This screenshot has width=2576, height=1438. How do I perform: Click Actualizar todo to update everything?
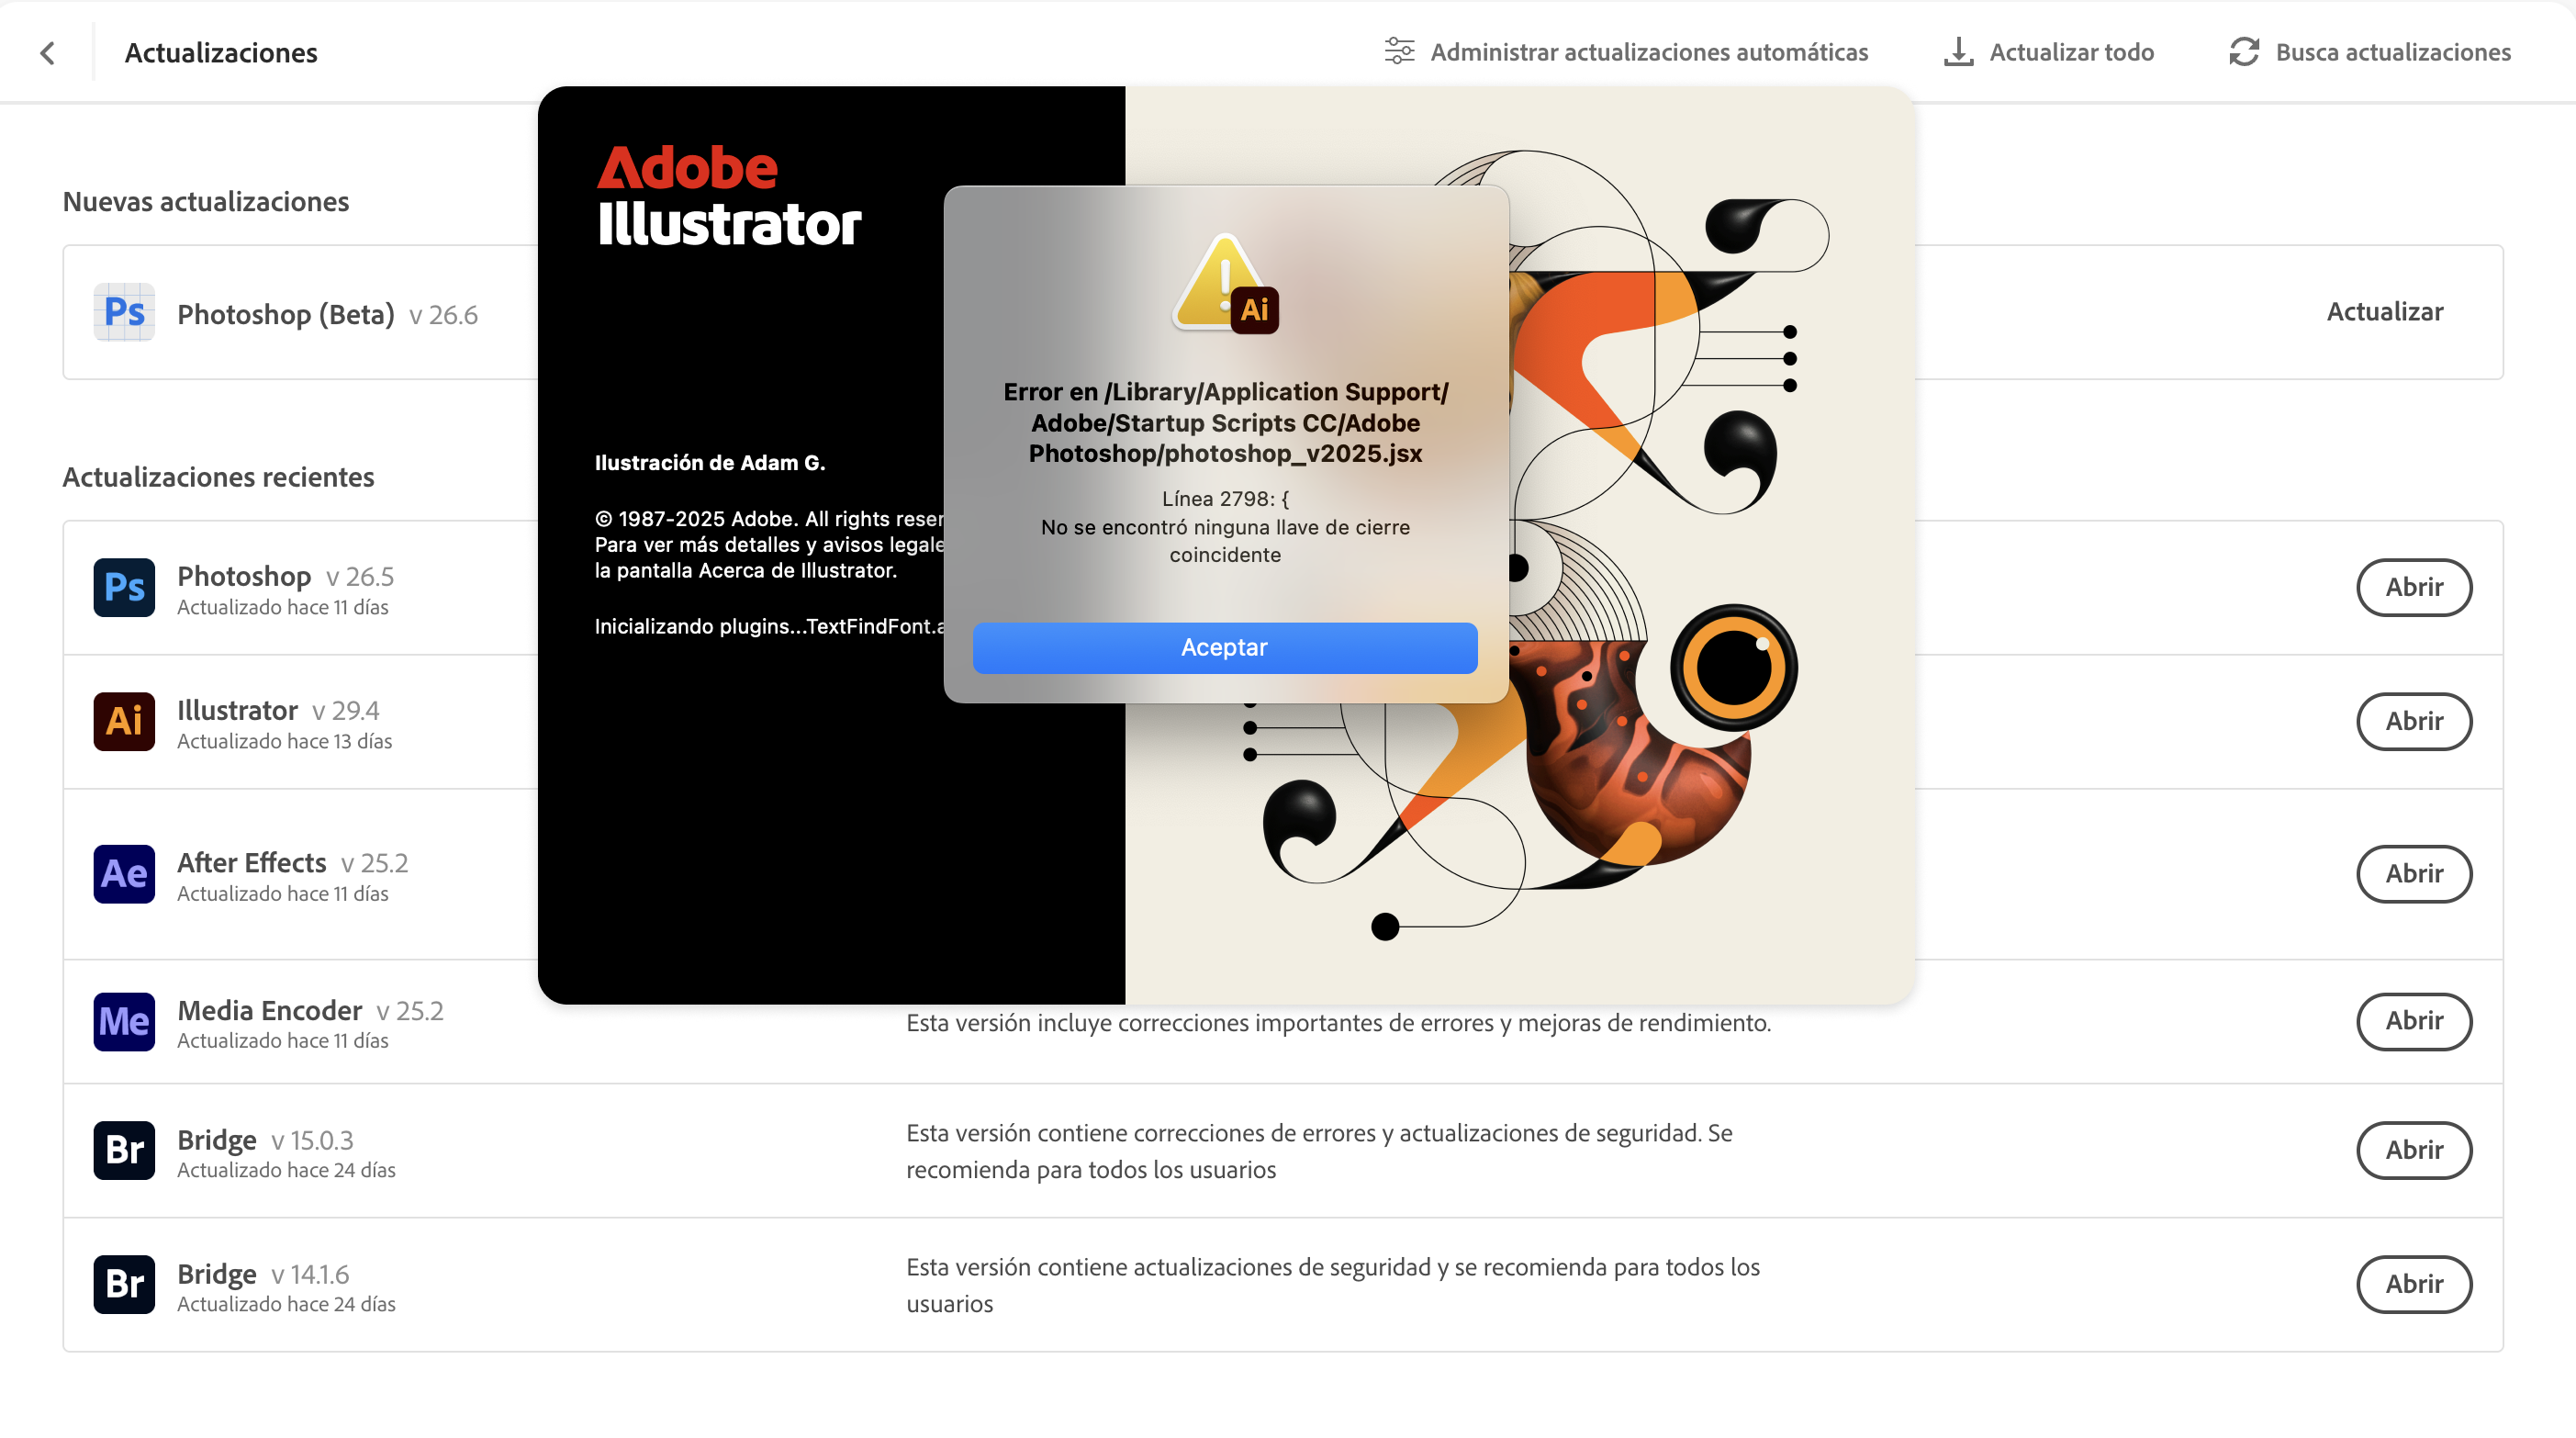(x=2071, y=51)
